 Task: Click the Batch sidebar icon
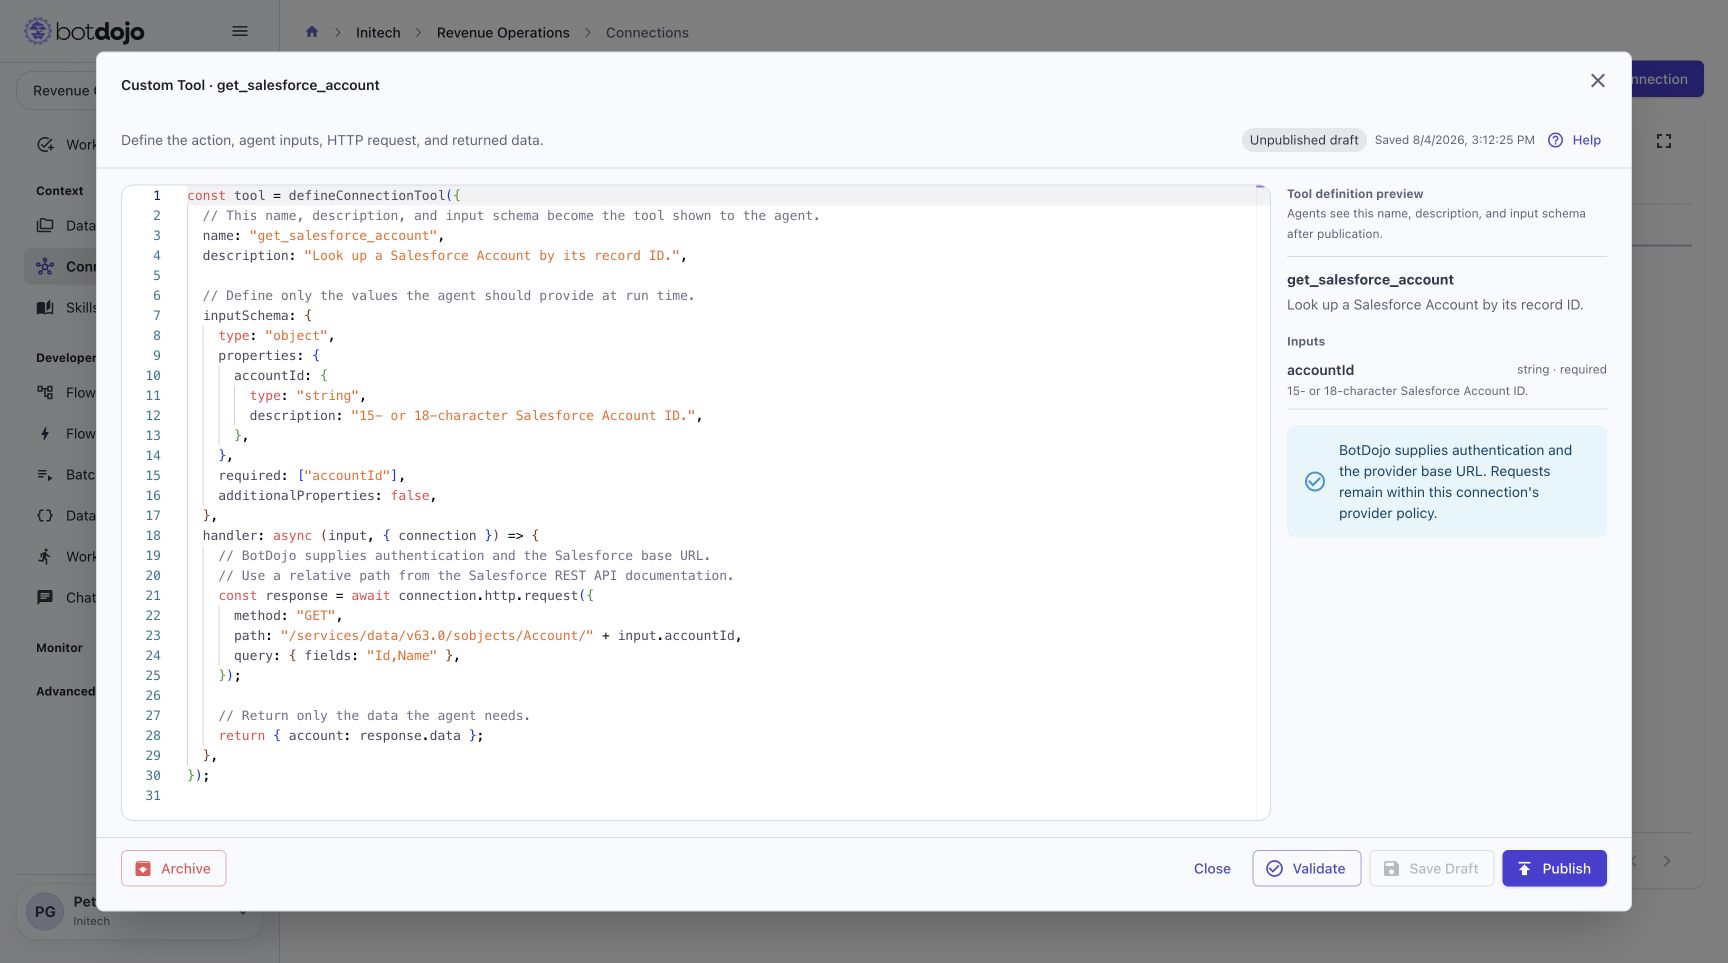pyautogui.click(x=45, y=474)
